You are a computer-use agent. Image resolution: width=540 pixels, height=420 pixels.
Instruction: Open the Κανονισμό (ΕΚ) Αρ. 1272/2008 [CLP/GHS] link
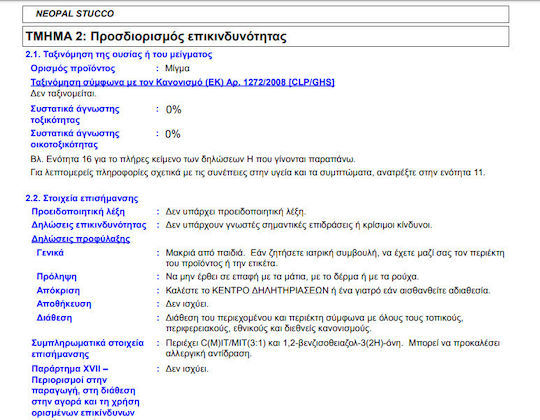(183, 82)
